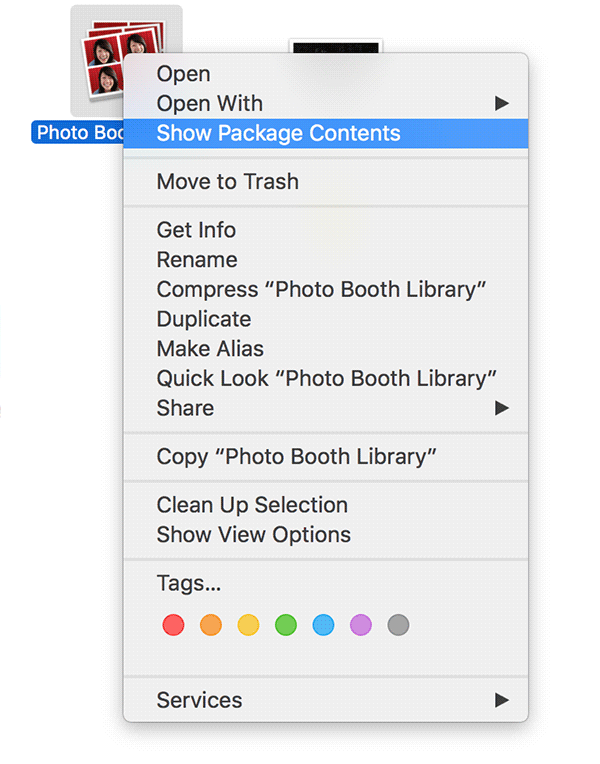
Task: Select the green color tag
Action: click(286, 626)
